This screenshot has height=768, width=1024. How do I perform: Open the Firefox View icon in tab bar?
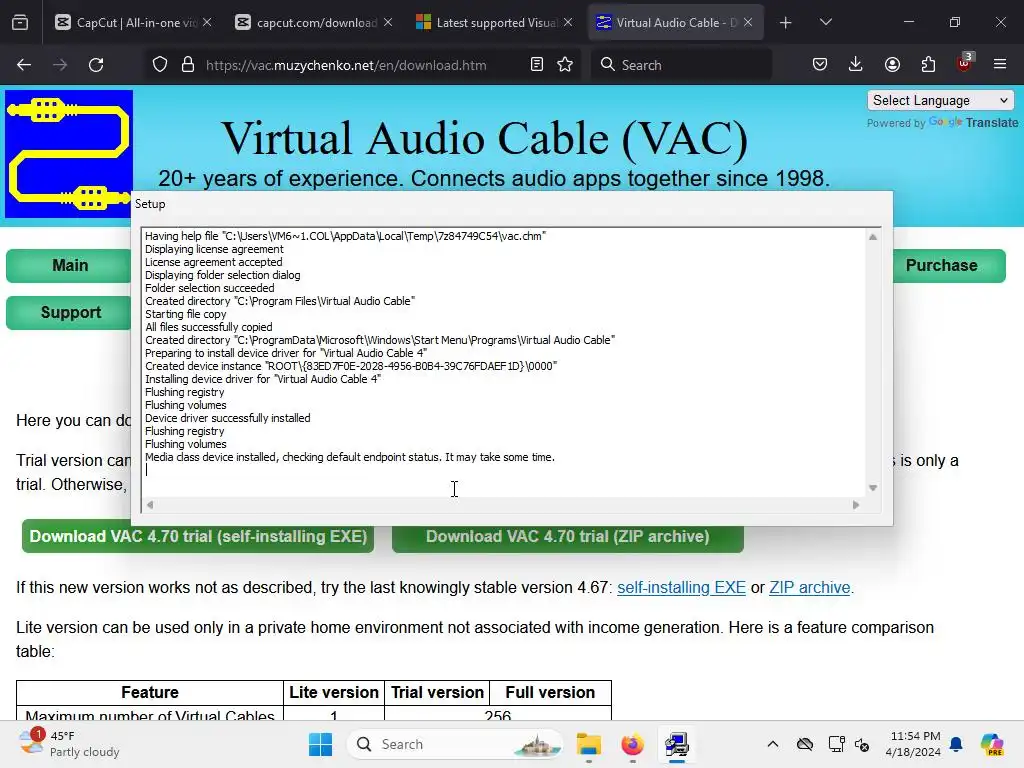[20, 23]
